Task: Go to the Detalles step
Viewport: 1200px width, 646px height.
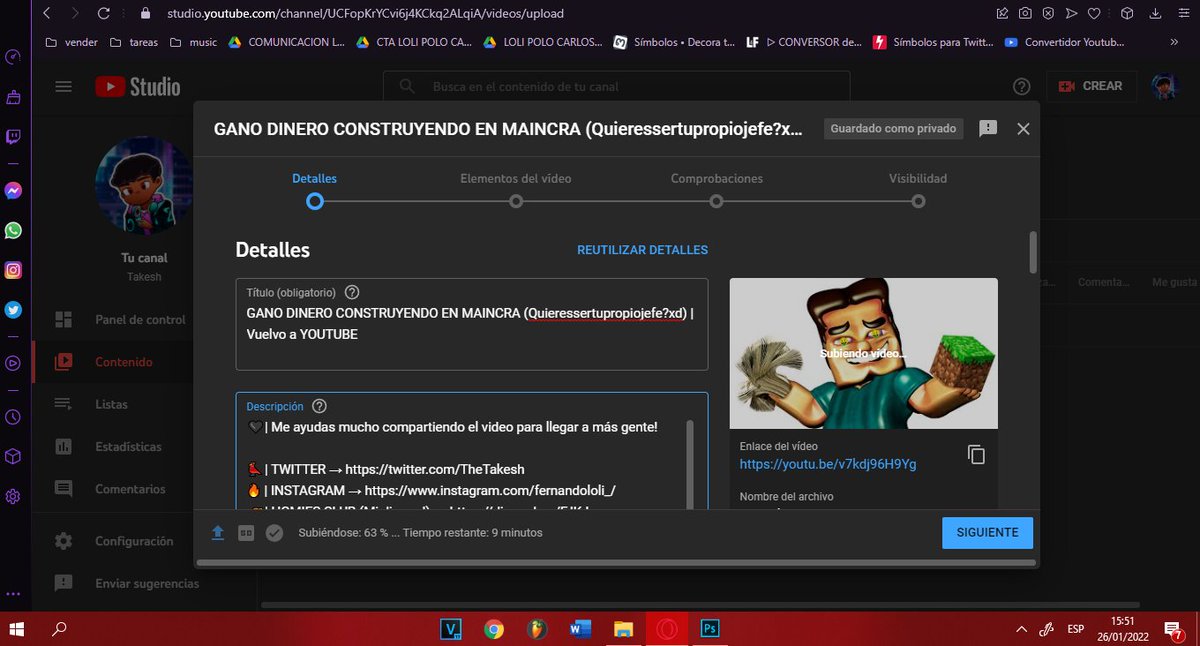Action: coord(315,190)
